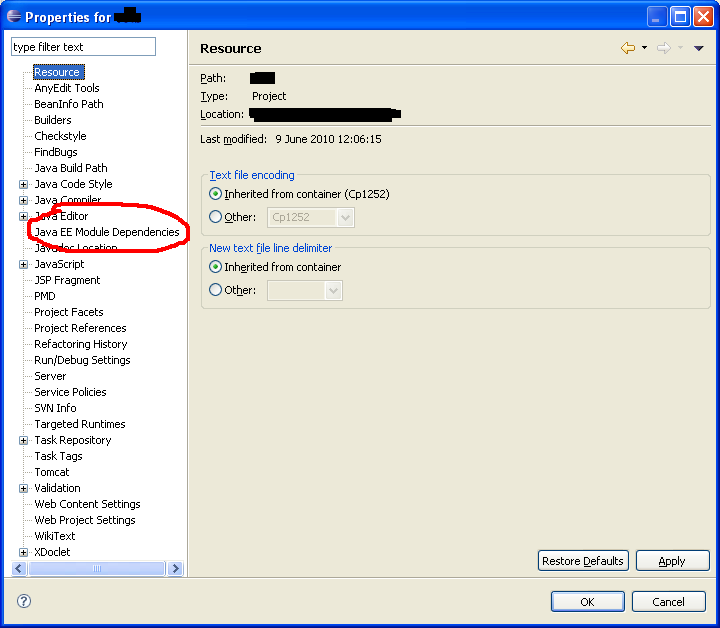This screenshot has width=720, height=628.
Task: Expand the Task Repository tree node
Action: [x=24, y=440]
